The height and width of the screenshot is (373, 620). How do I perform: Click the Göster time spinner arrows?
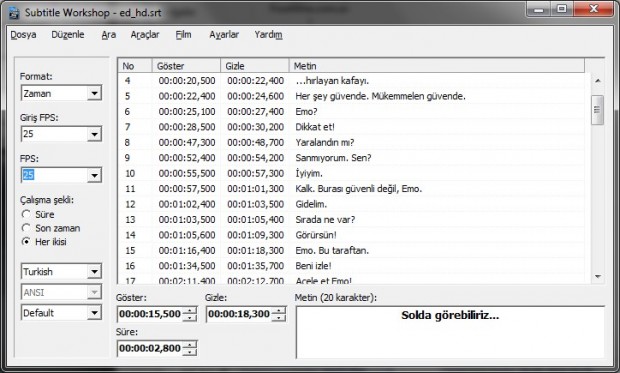(190, 314)
